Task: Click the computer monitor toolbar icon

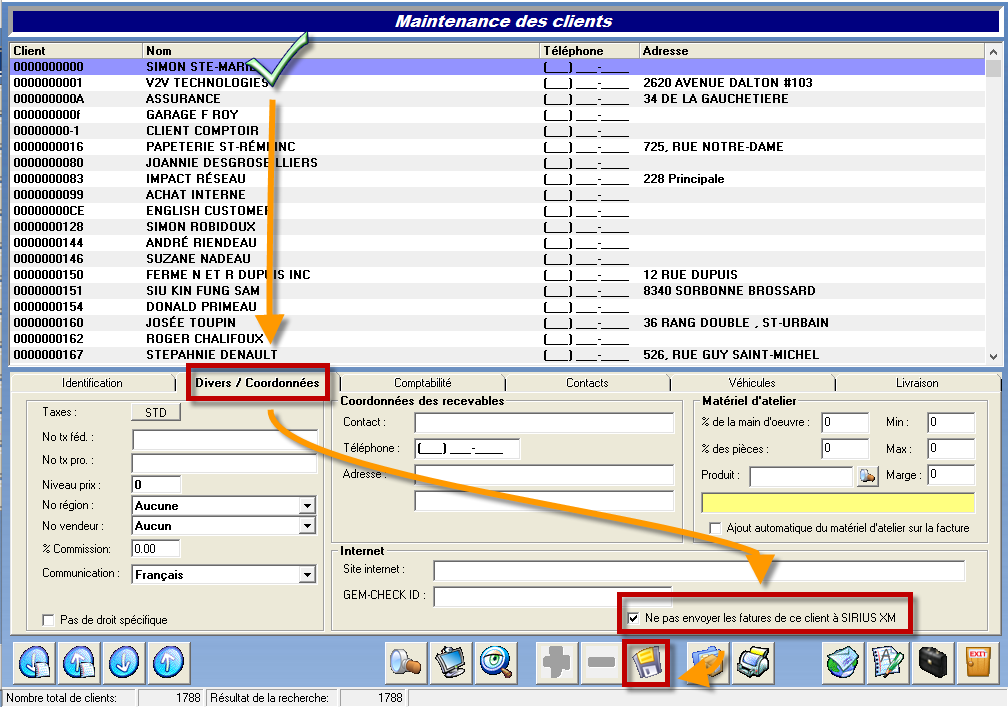Action: pos(451,662)
